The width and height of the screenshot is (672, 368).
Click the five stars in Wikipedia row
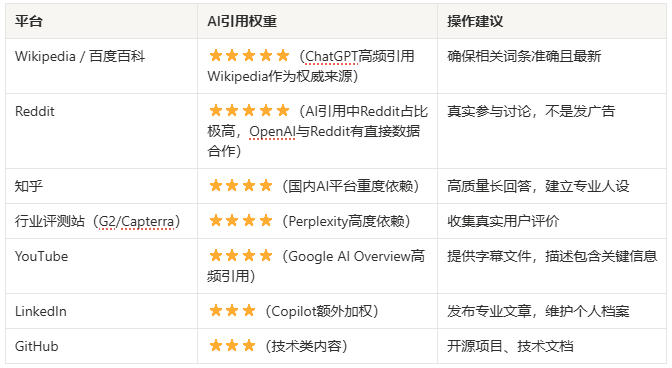pos(249,56)
